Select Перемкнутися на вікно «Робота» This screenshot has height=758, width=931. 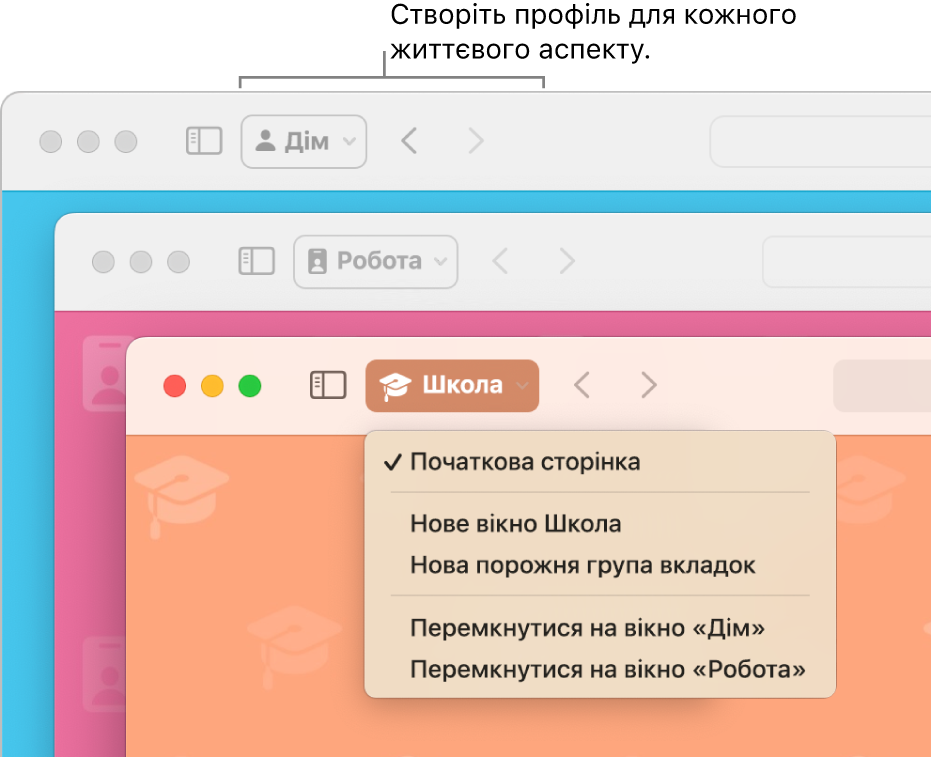coord(600,670)
